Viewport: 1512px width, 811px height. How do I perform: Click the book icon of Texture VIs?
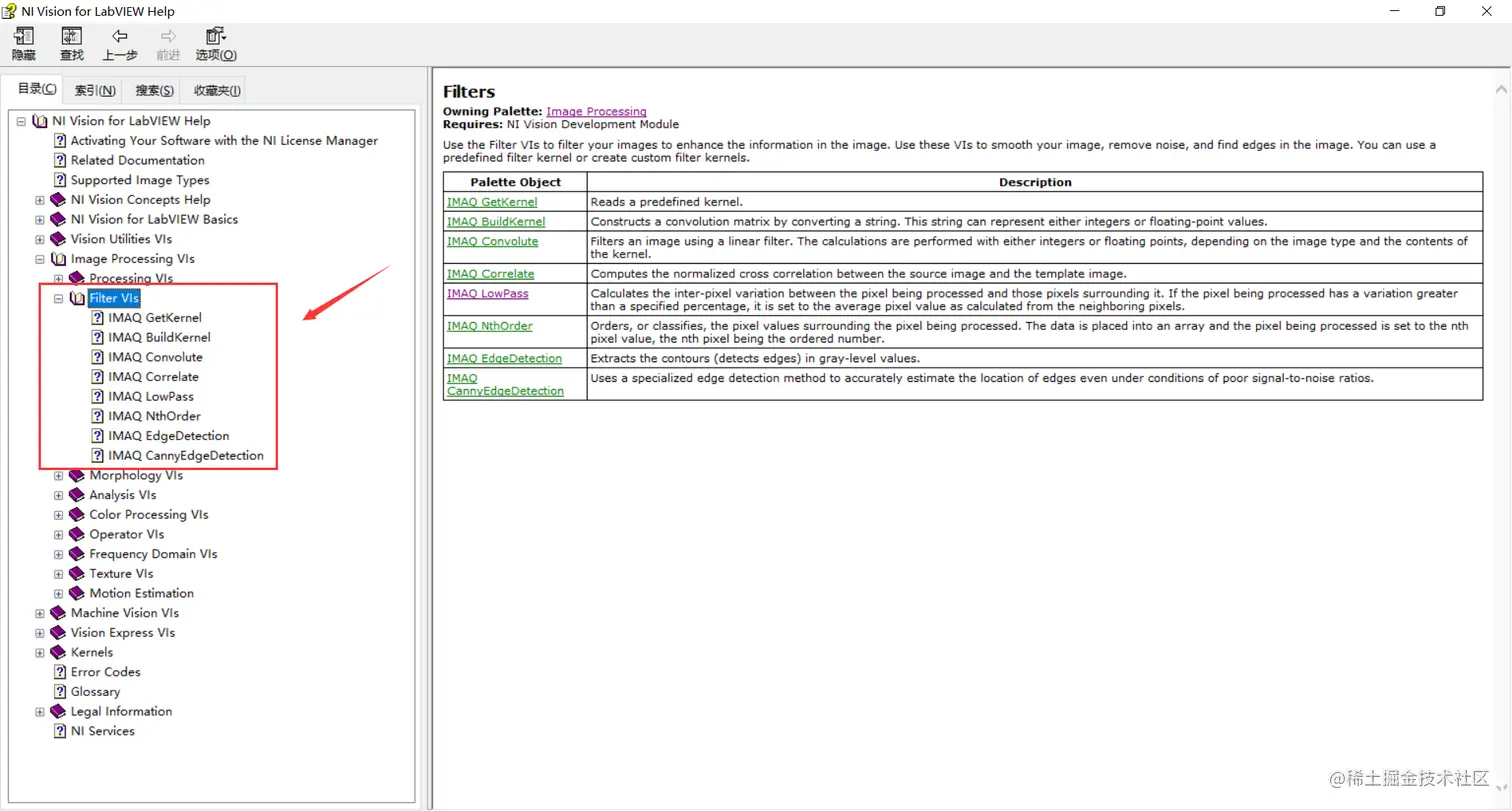78,573
